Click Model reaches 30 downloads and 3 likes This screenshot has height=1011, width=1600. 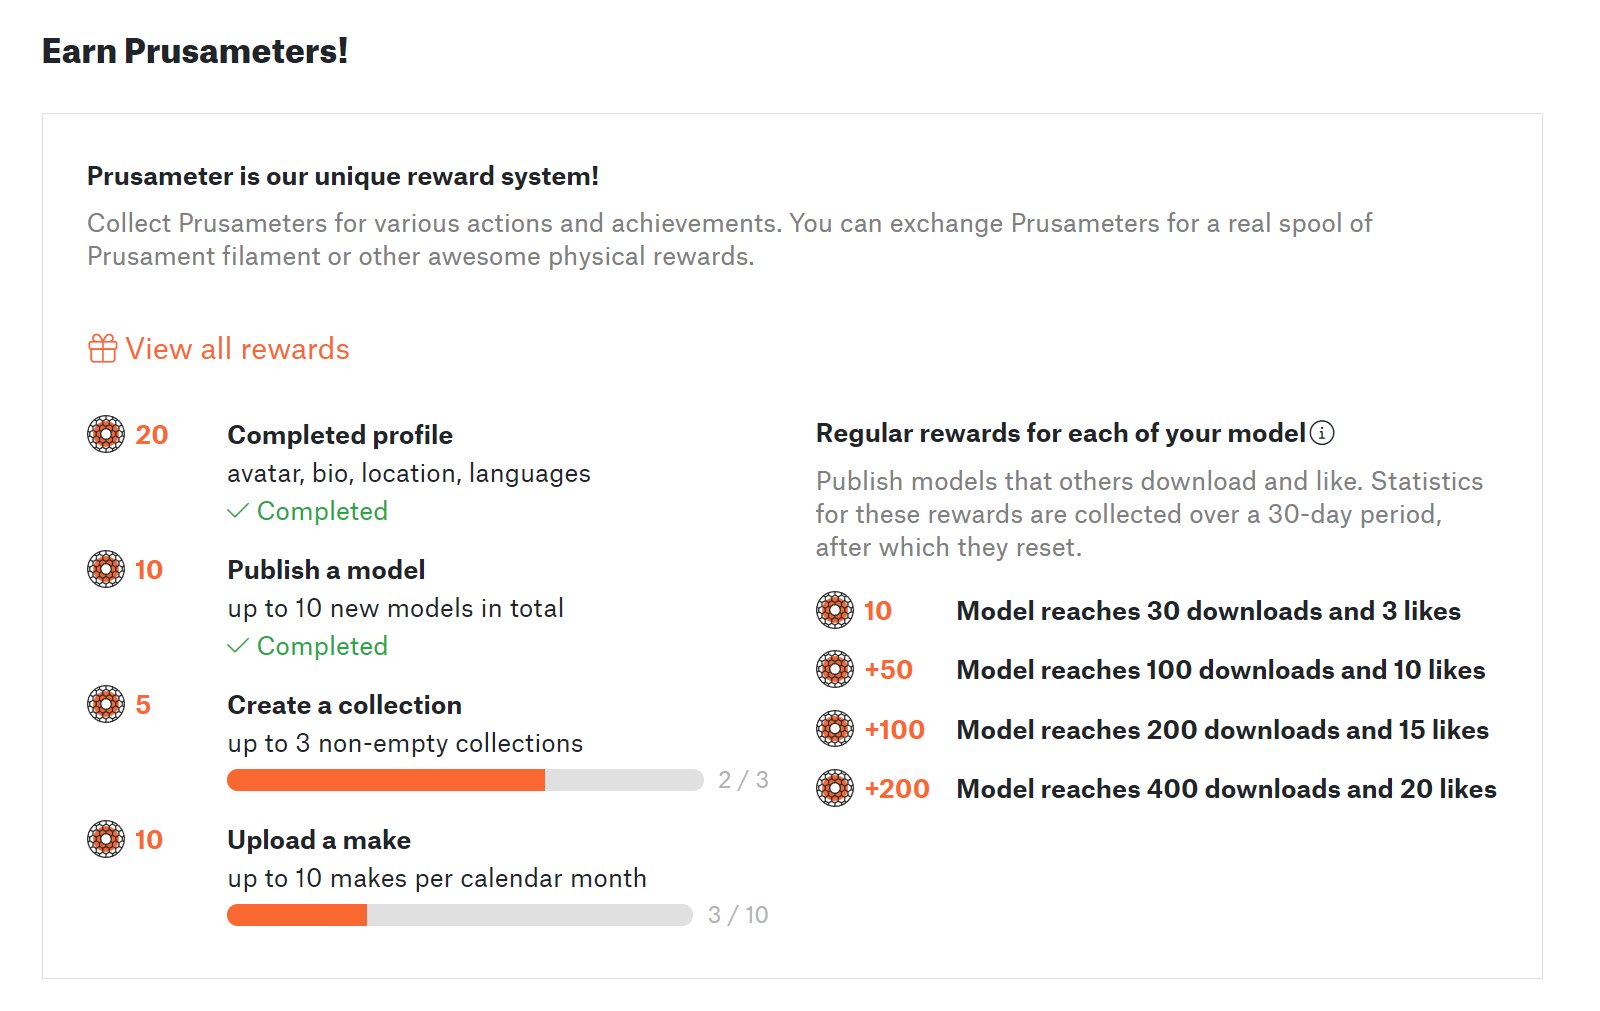pos(1209,611)
